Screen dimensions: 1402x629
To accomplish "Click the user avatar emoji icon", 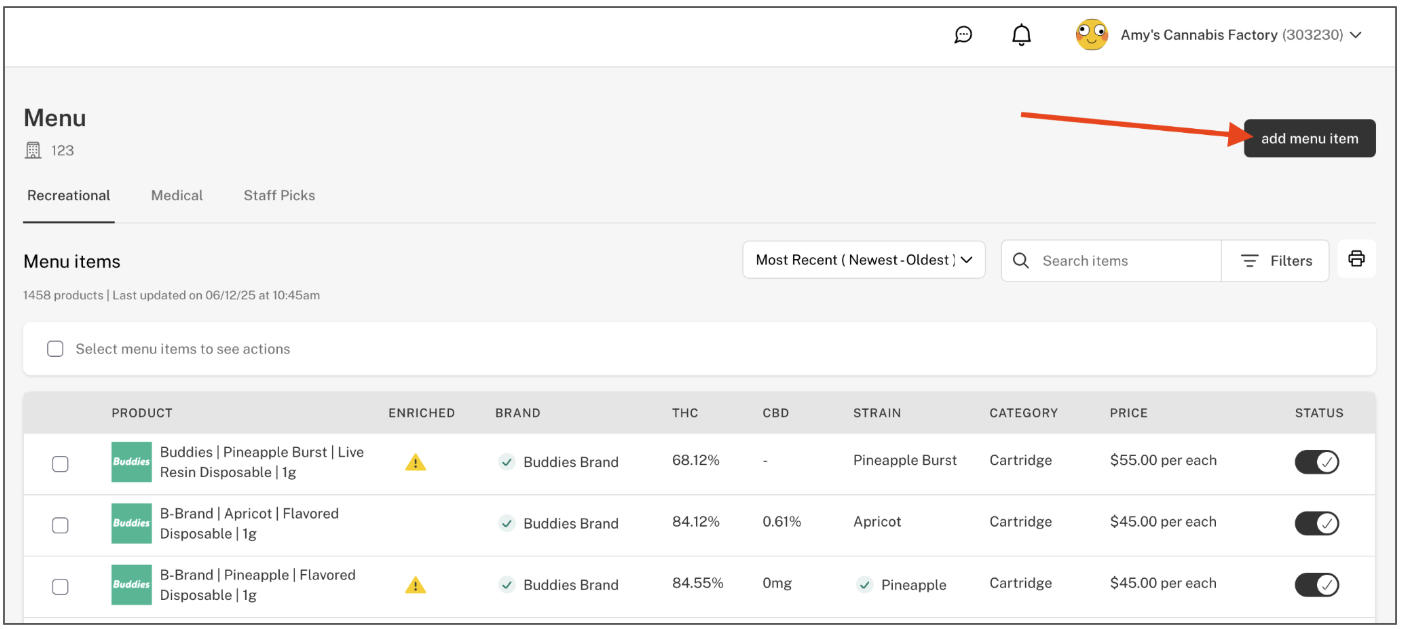I will tap(1091, 35).
